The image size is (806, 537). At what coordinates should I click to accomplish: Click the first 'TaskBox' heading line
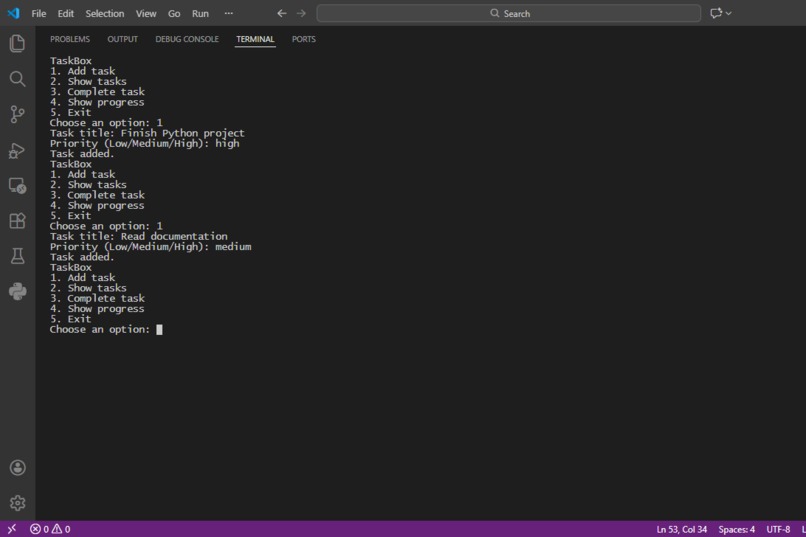[71, 61]
